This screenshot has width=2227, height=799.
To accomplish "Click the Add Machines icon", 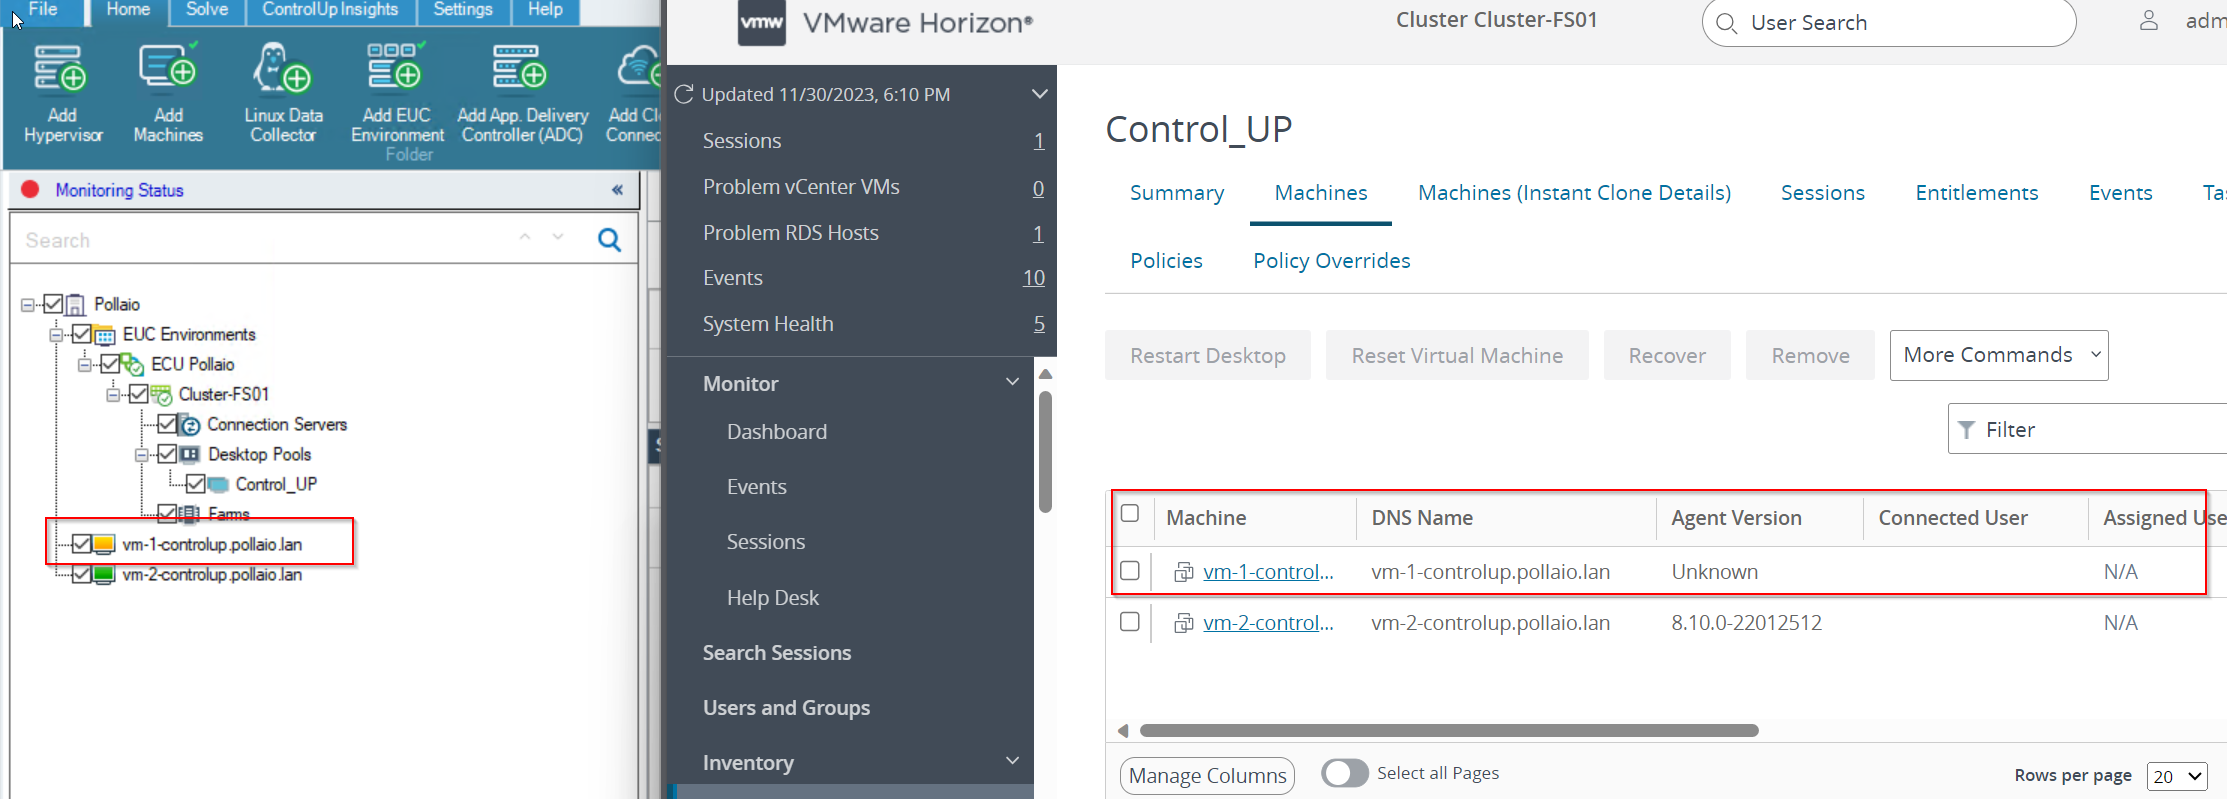I will (167, 67).
